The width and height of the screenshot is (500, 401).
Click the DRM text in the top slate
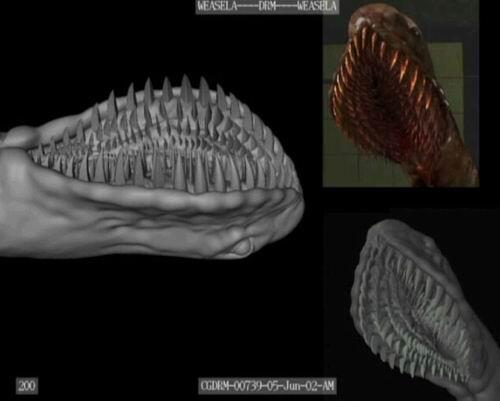pyautogui.click(x=267, y=6)
